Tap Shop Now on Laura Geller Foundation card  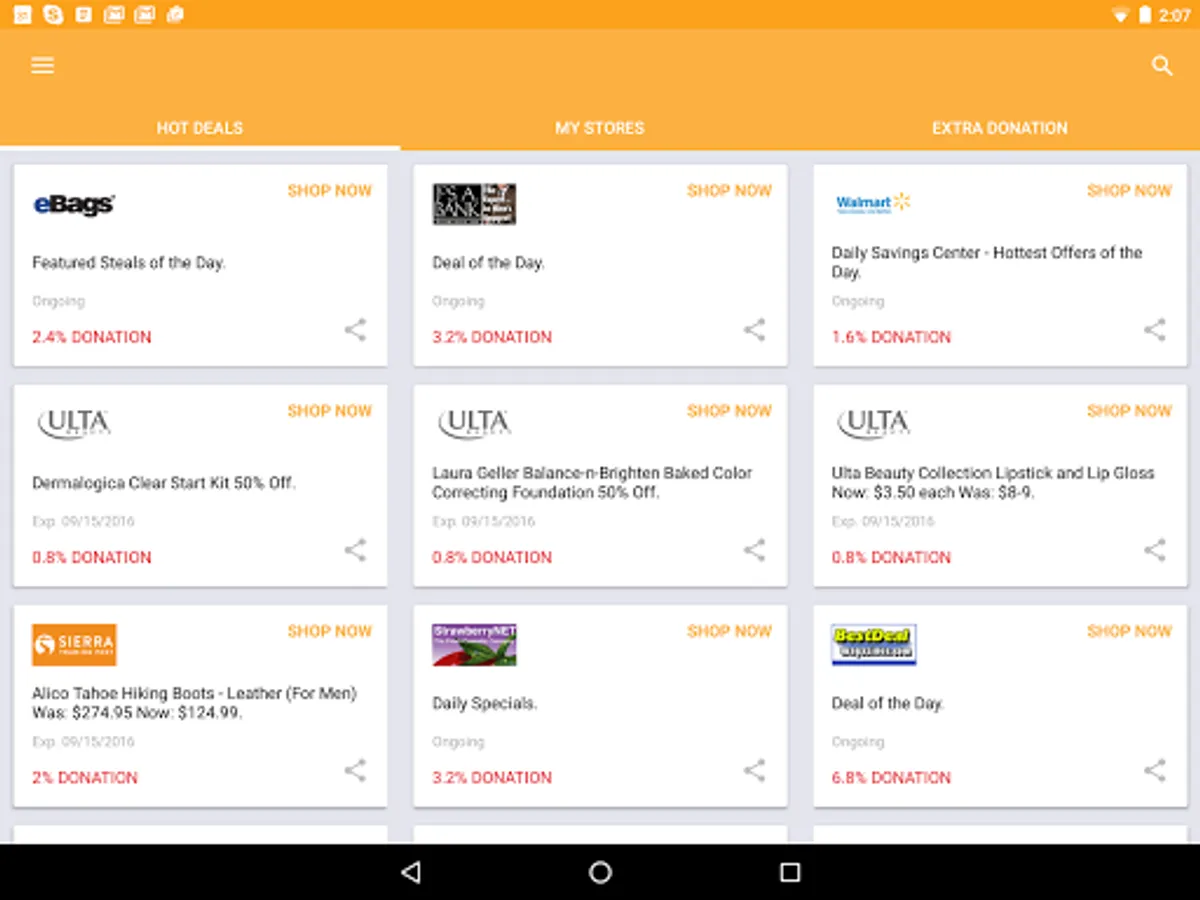(730, 411)
